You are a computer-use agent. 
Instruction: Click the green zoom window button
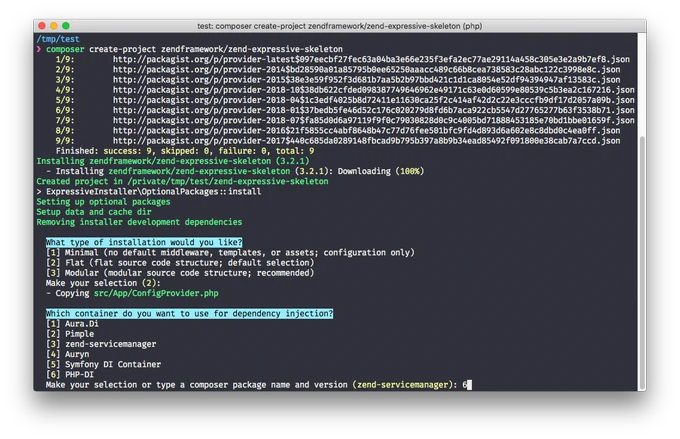(x=66, y=26)
